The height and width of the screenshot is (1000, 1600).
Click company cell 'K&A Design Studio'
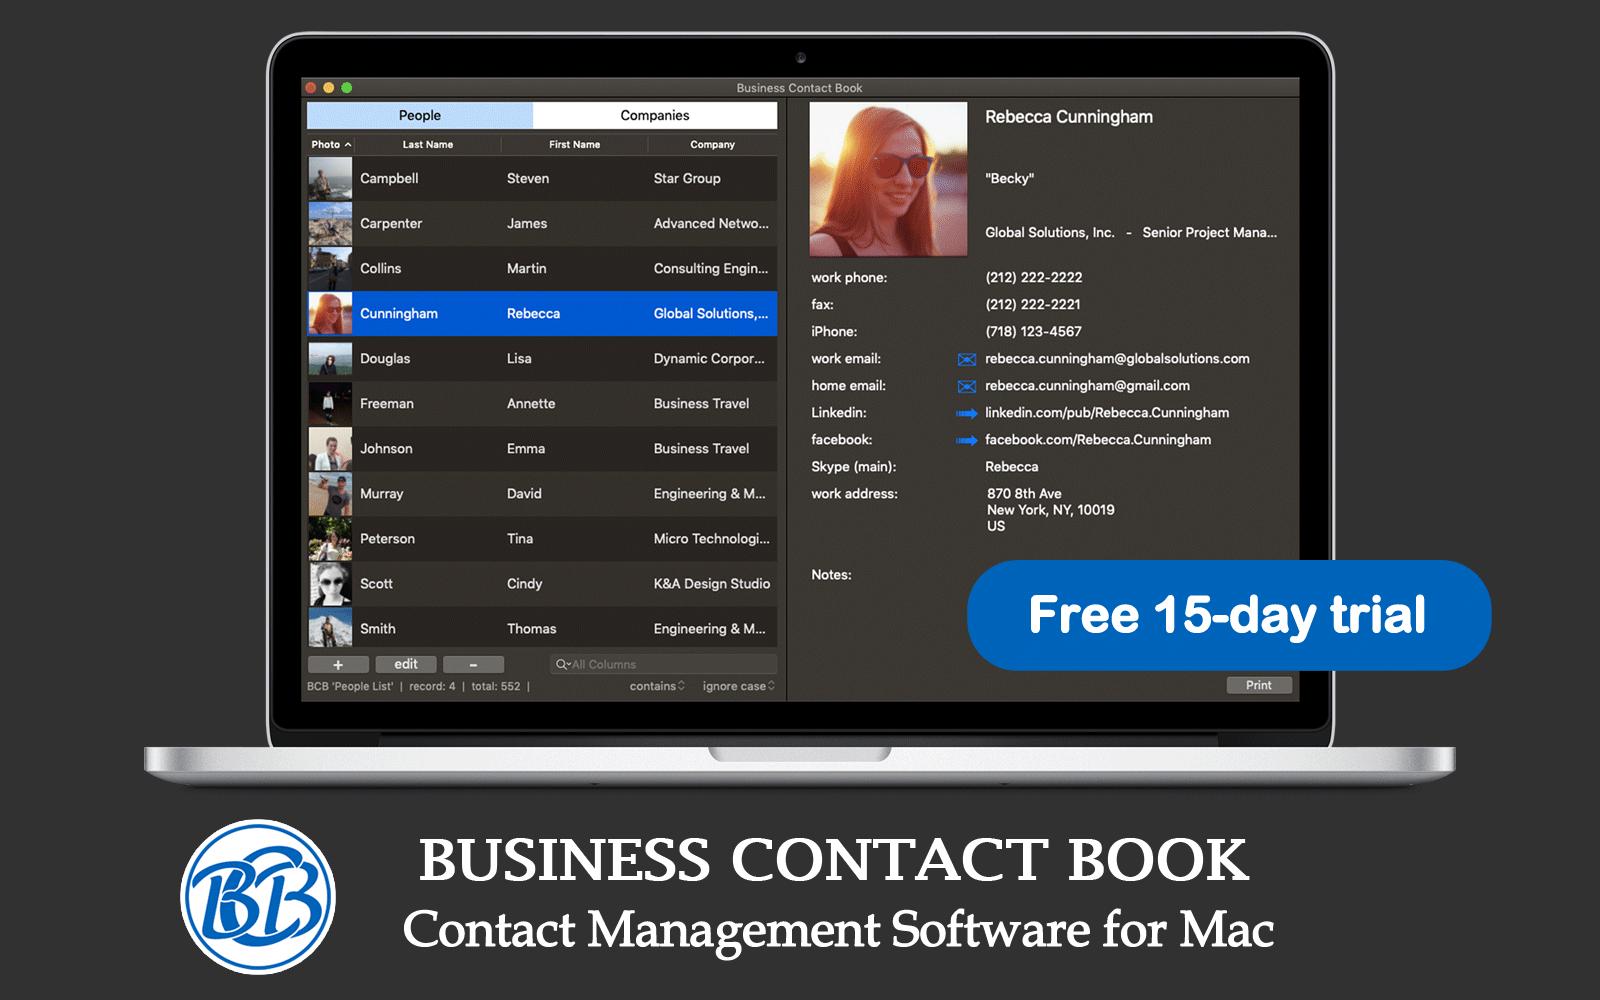712,584
